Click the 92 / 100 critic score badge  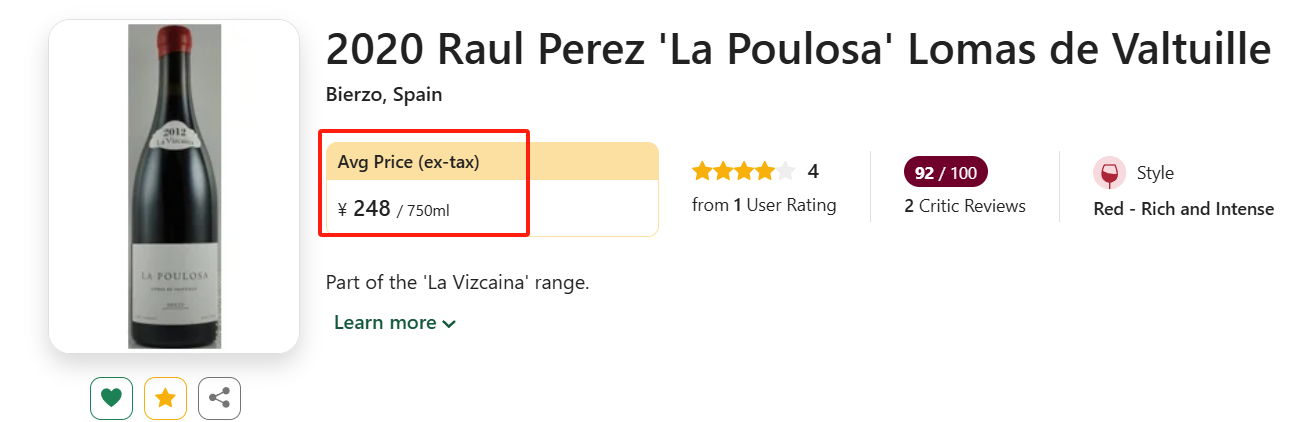[945, 173]
